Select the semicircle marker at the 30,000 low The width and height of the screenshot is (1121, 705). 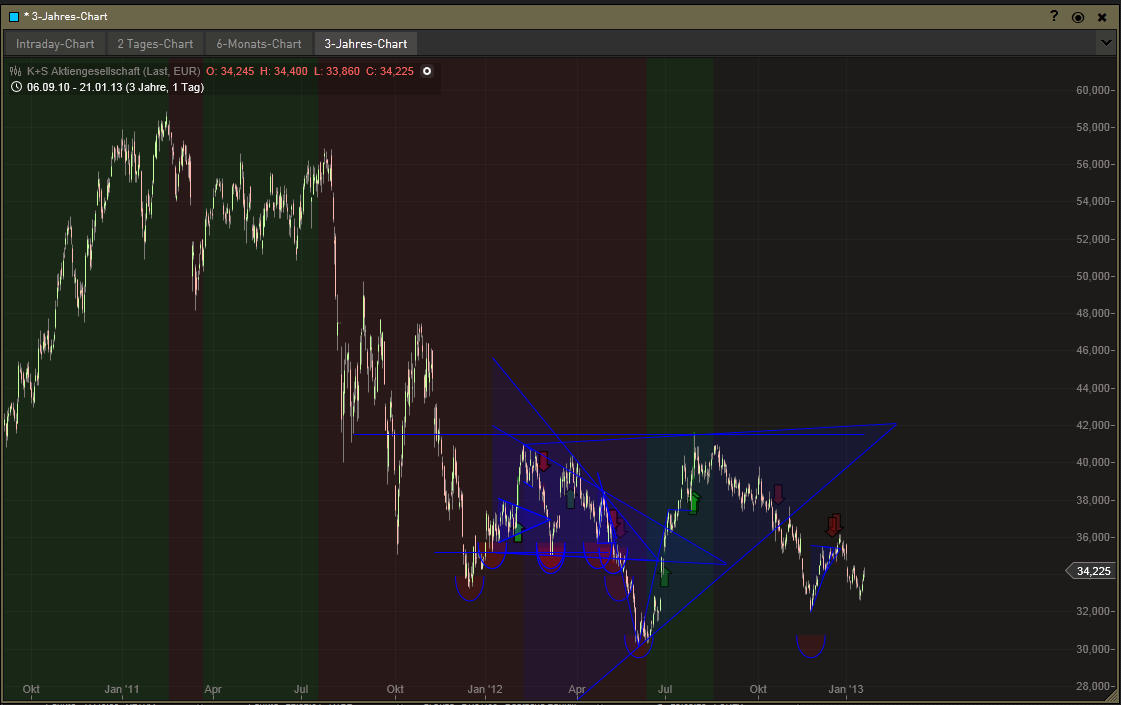(x=638, y=646)
